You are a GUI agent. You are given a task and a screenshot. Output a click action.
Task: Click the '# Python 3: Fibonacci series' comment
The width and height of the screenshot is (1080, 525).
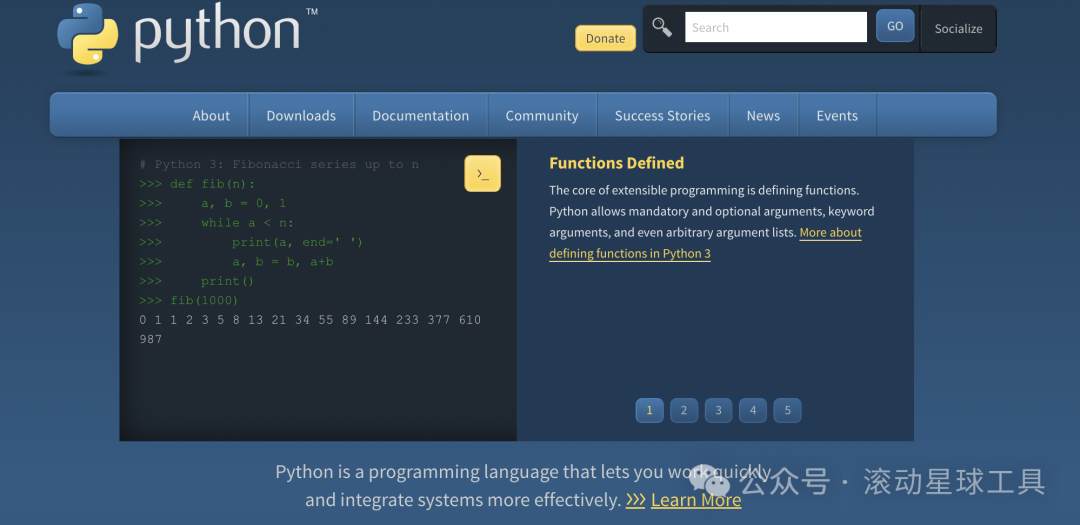[279, 165]
